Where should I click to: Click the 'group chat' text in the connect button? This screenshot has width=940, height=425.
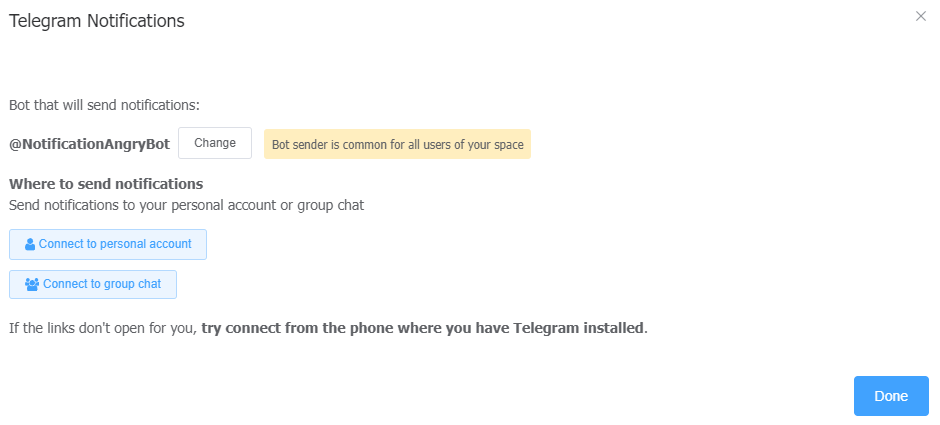coord(131,284)
